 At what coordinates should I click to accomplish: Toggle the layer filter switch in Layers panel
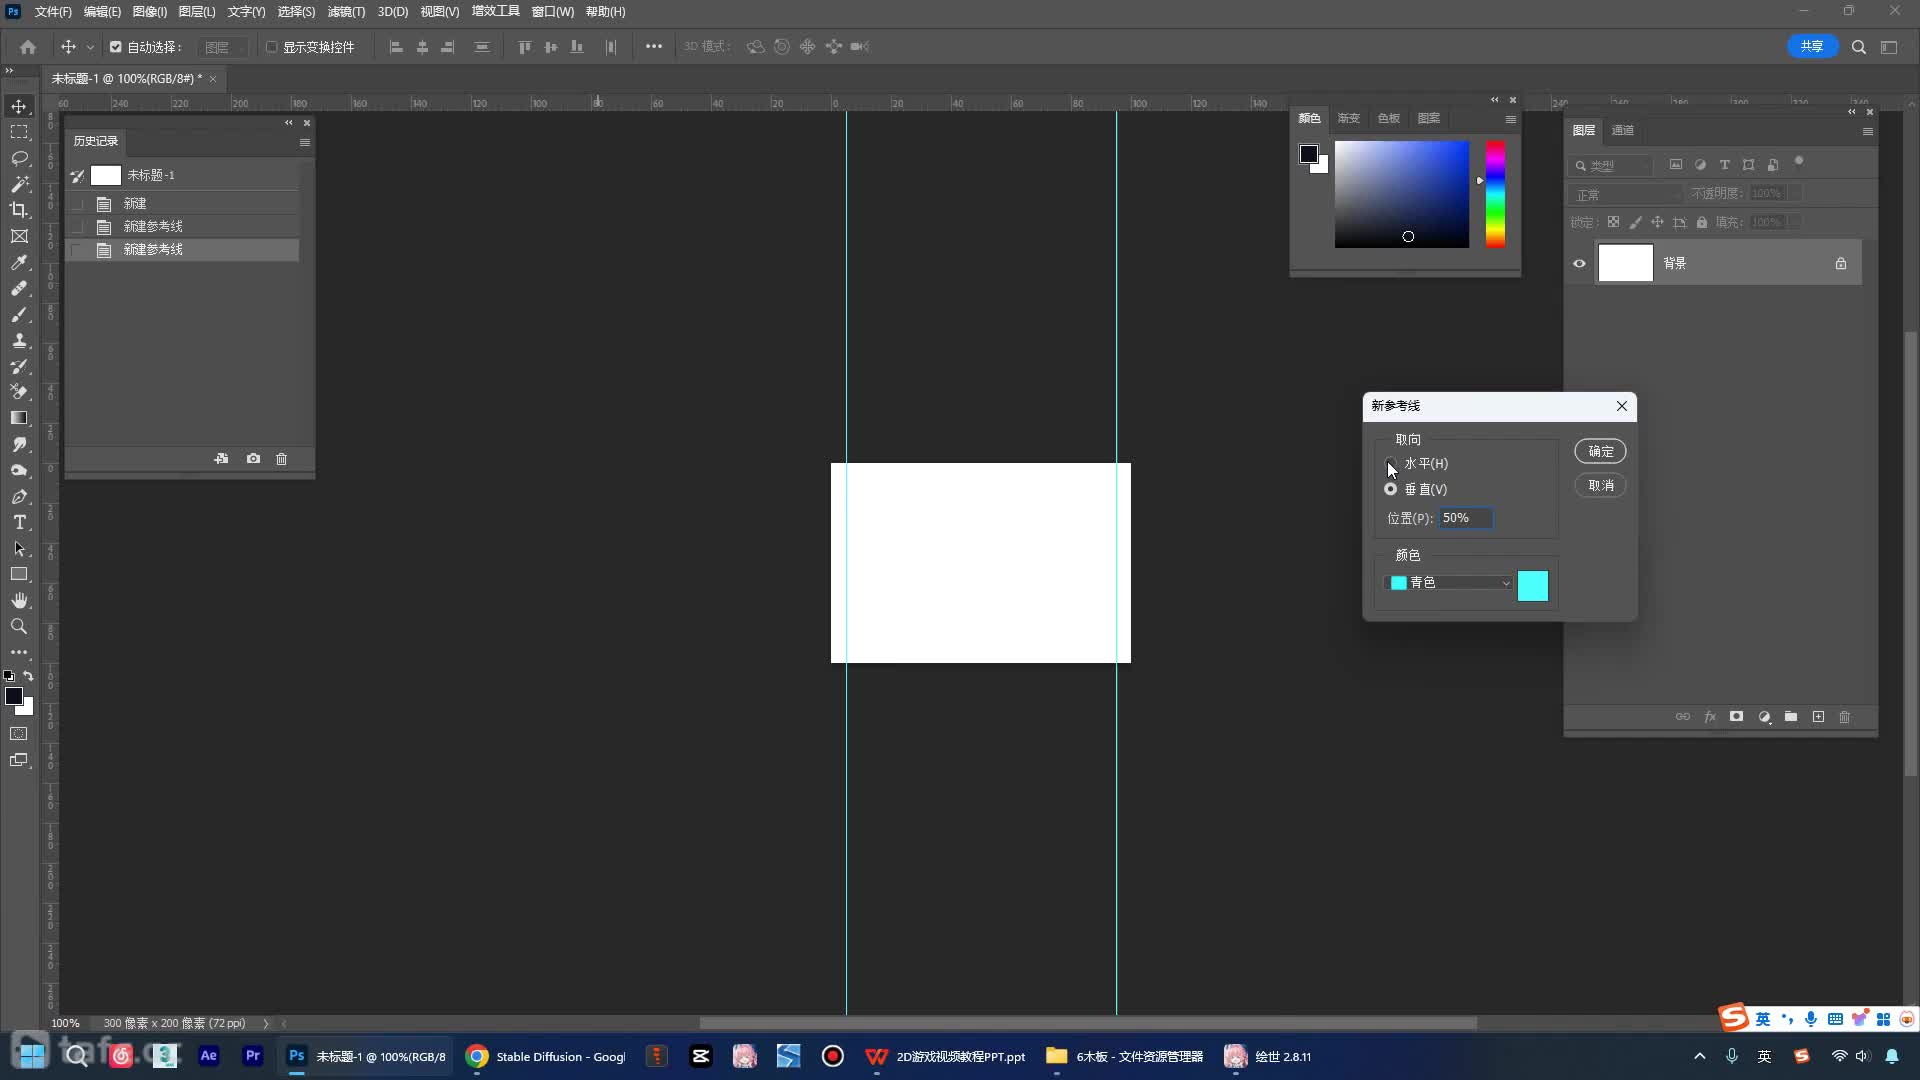click(x=1798, y=162)
